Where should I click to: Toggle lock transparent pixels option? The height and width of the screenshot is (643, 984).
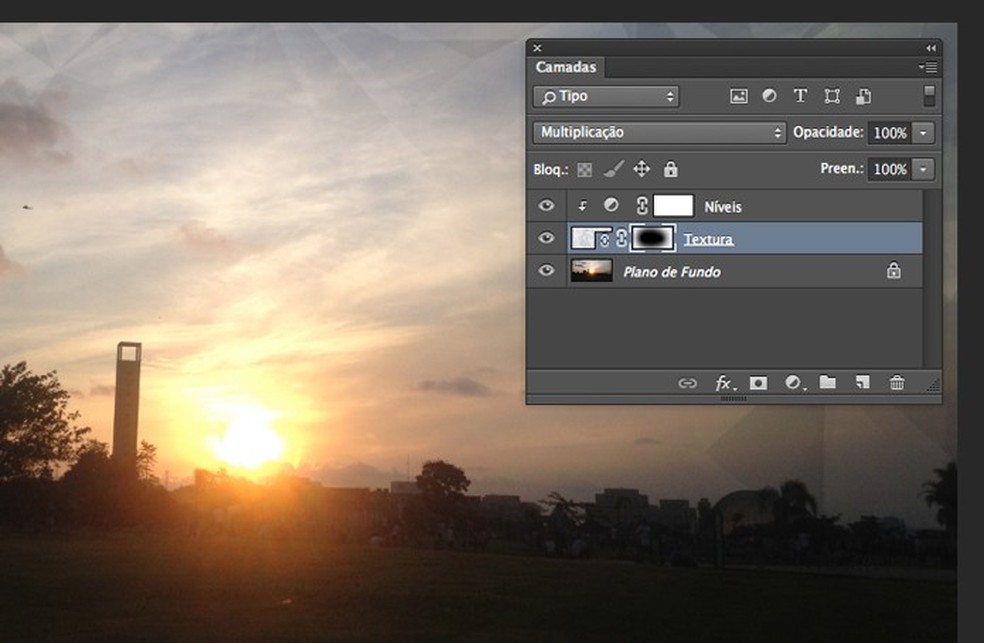[x=584, y=170]
